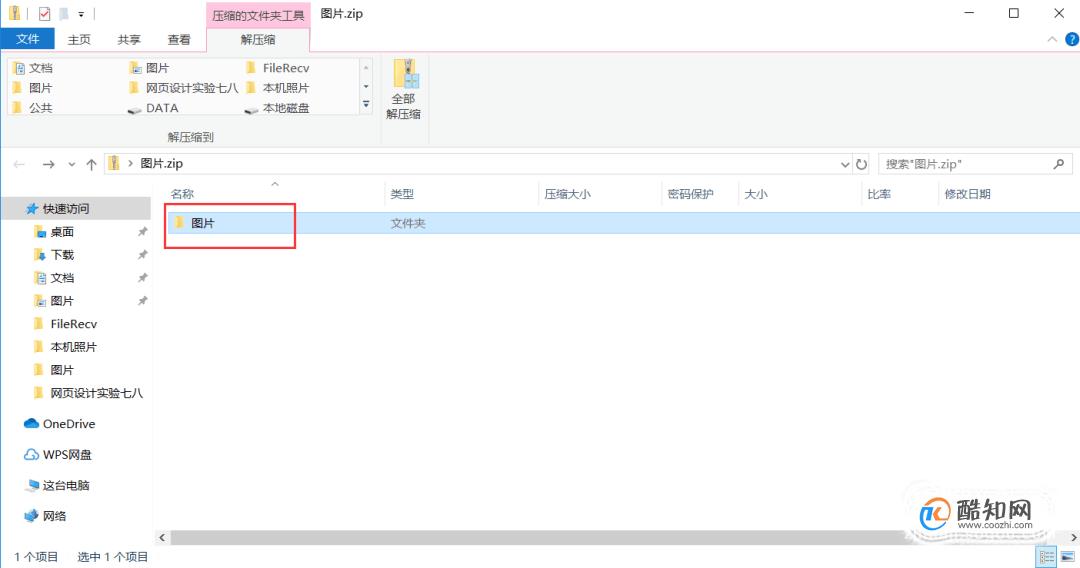The height and width of the screenshot is (568, 1080).
Task: Open the help question mark icon
Action: (x=1072, y=39)
